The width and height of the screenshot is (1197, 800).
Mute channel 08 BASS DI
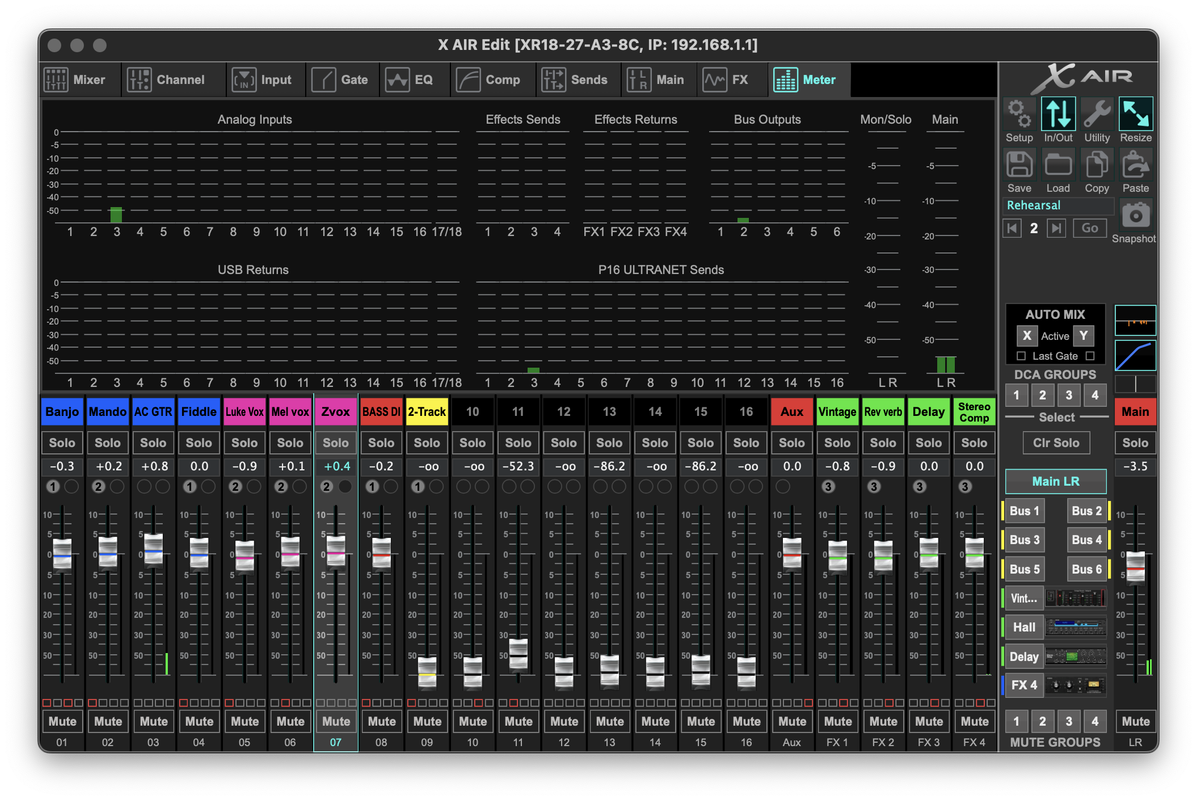coord(382,721)
